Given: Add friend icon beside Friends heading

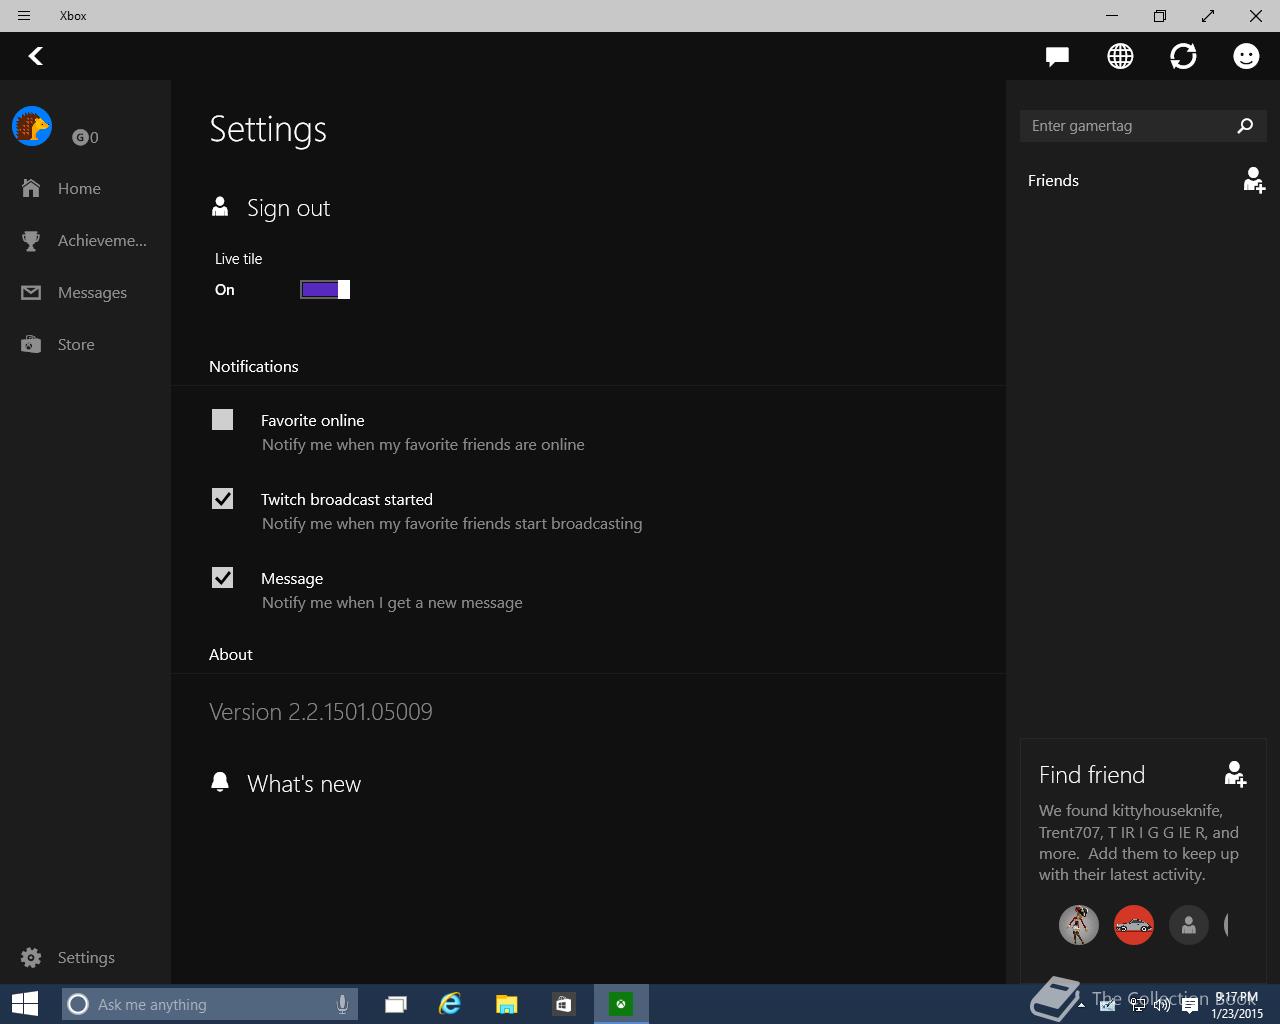Looking at the screenshot, I should coord(1254,180).
